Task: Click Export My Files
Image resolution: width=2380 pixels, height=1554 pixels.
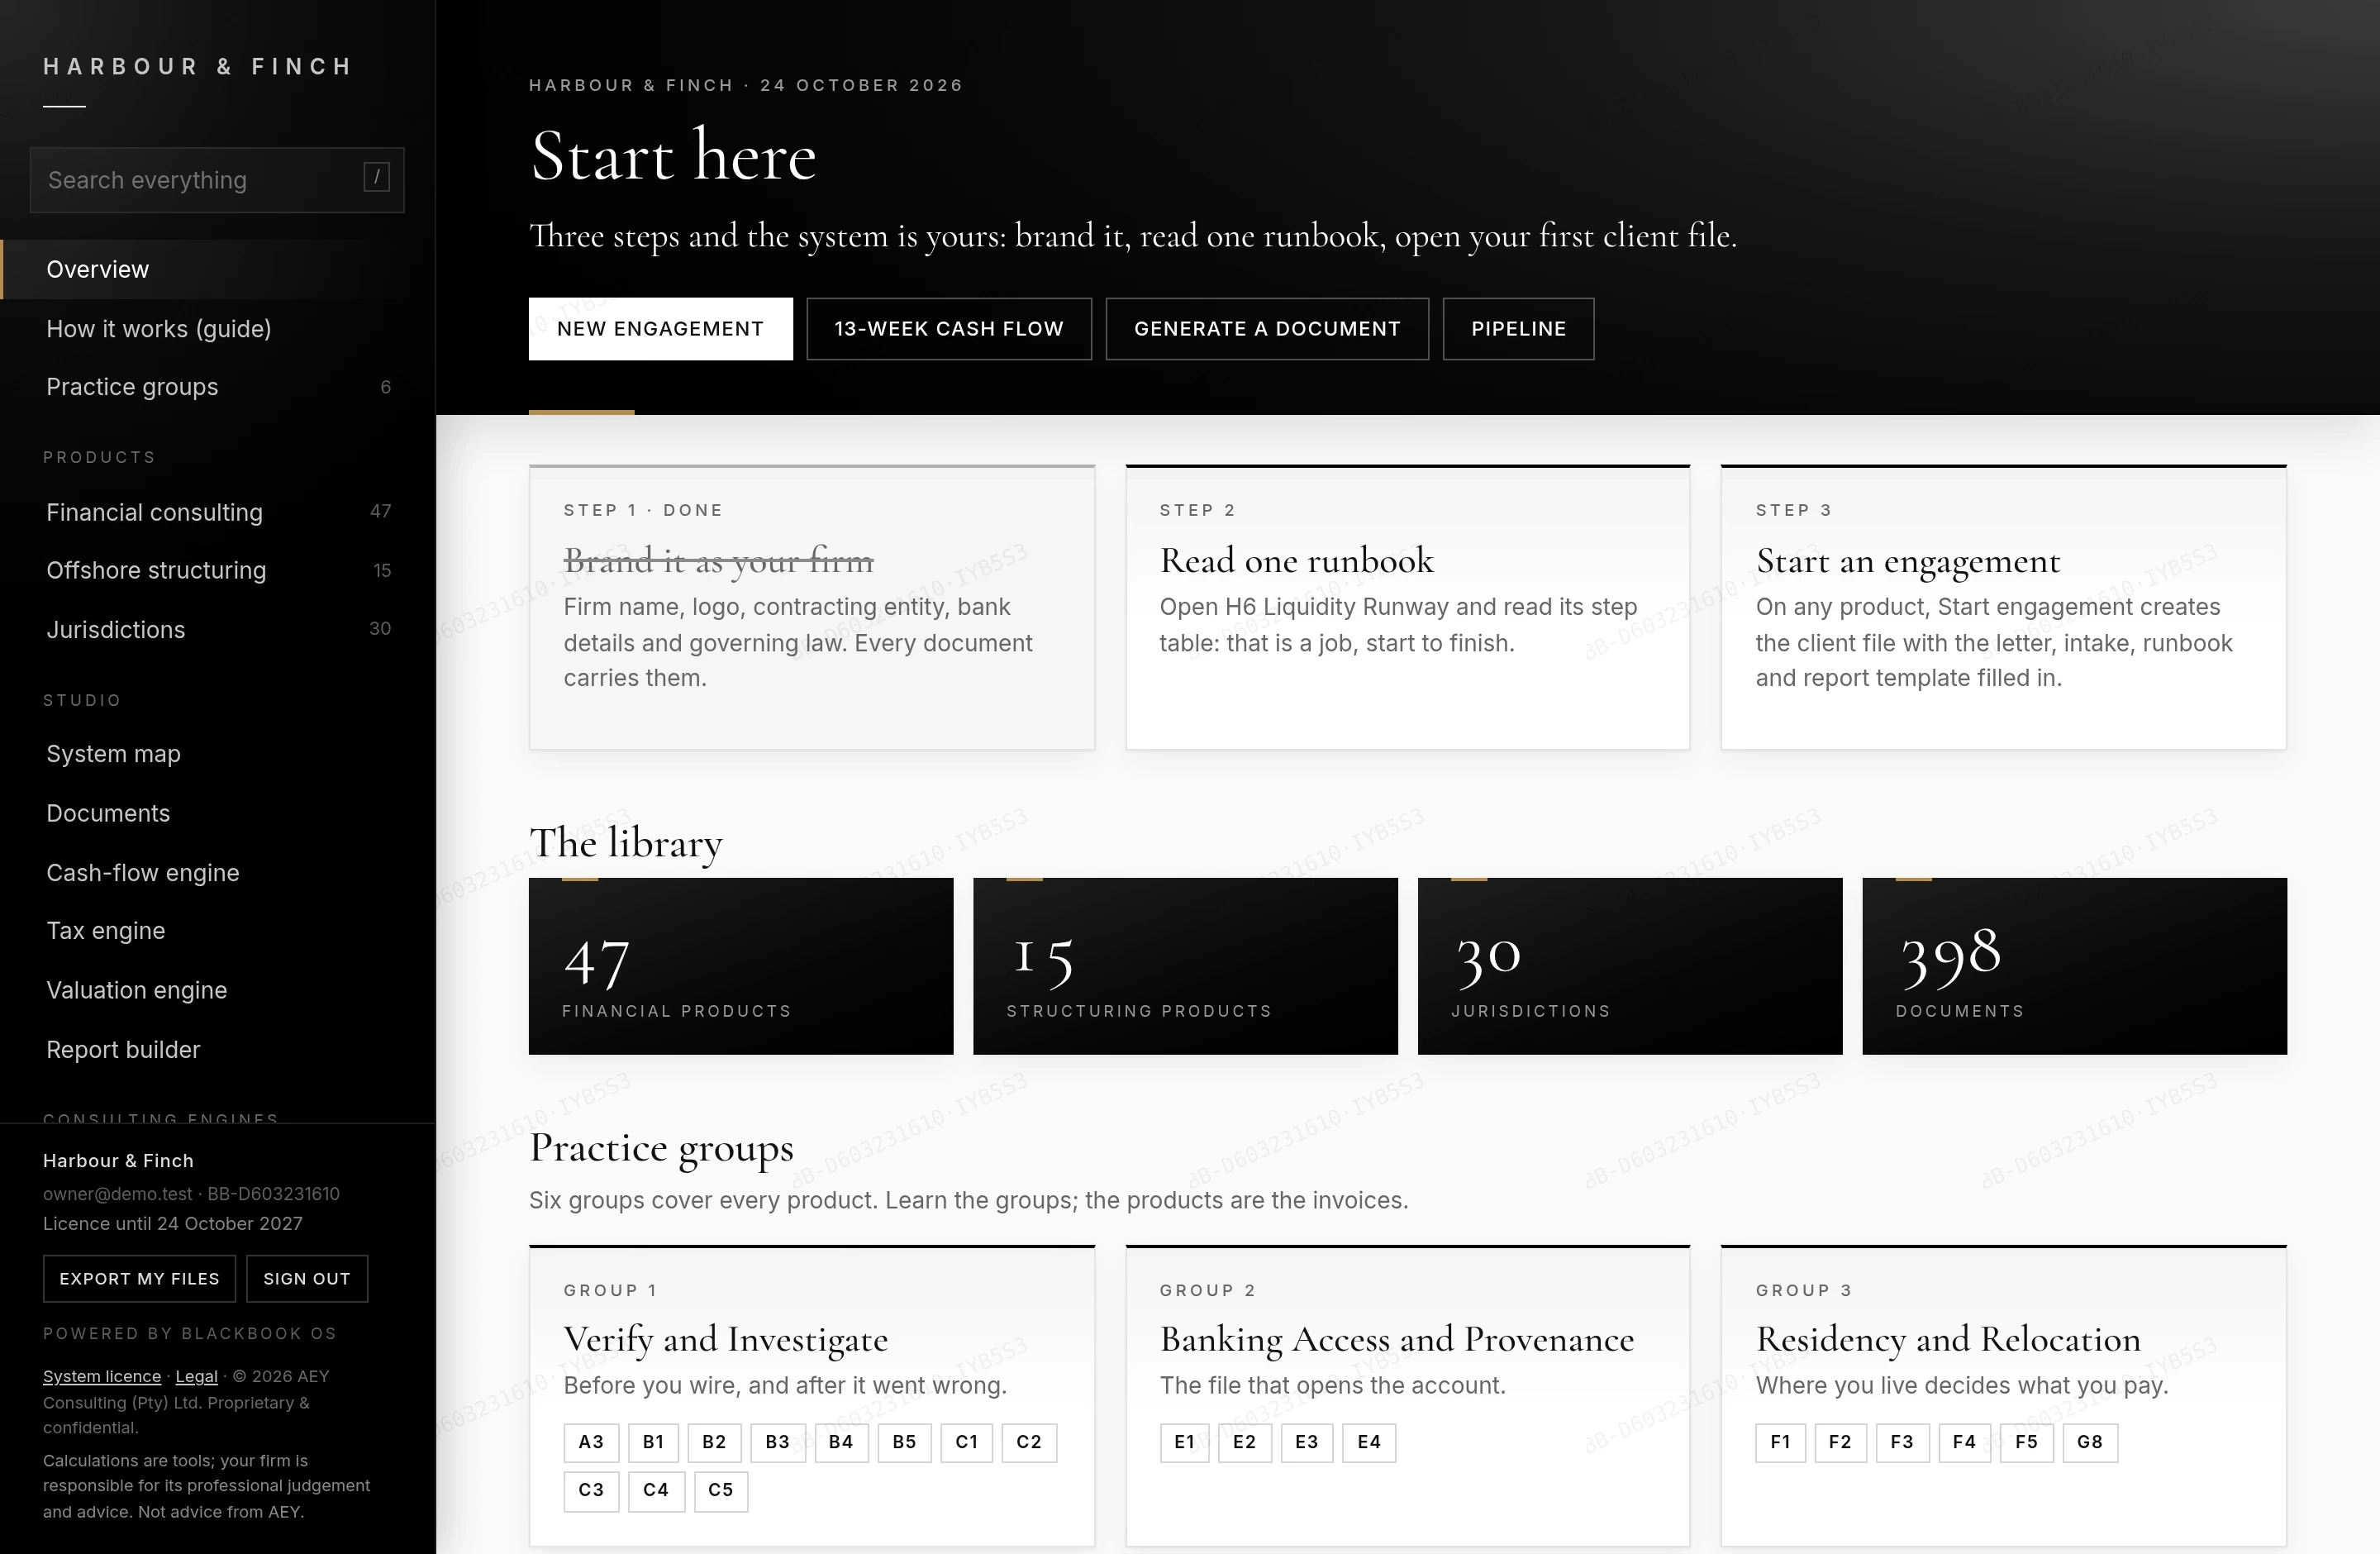Action: point(139,1279)
